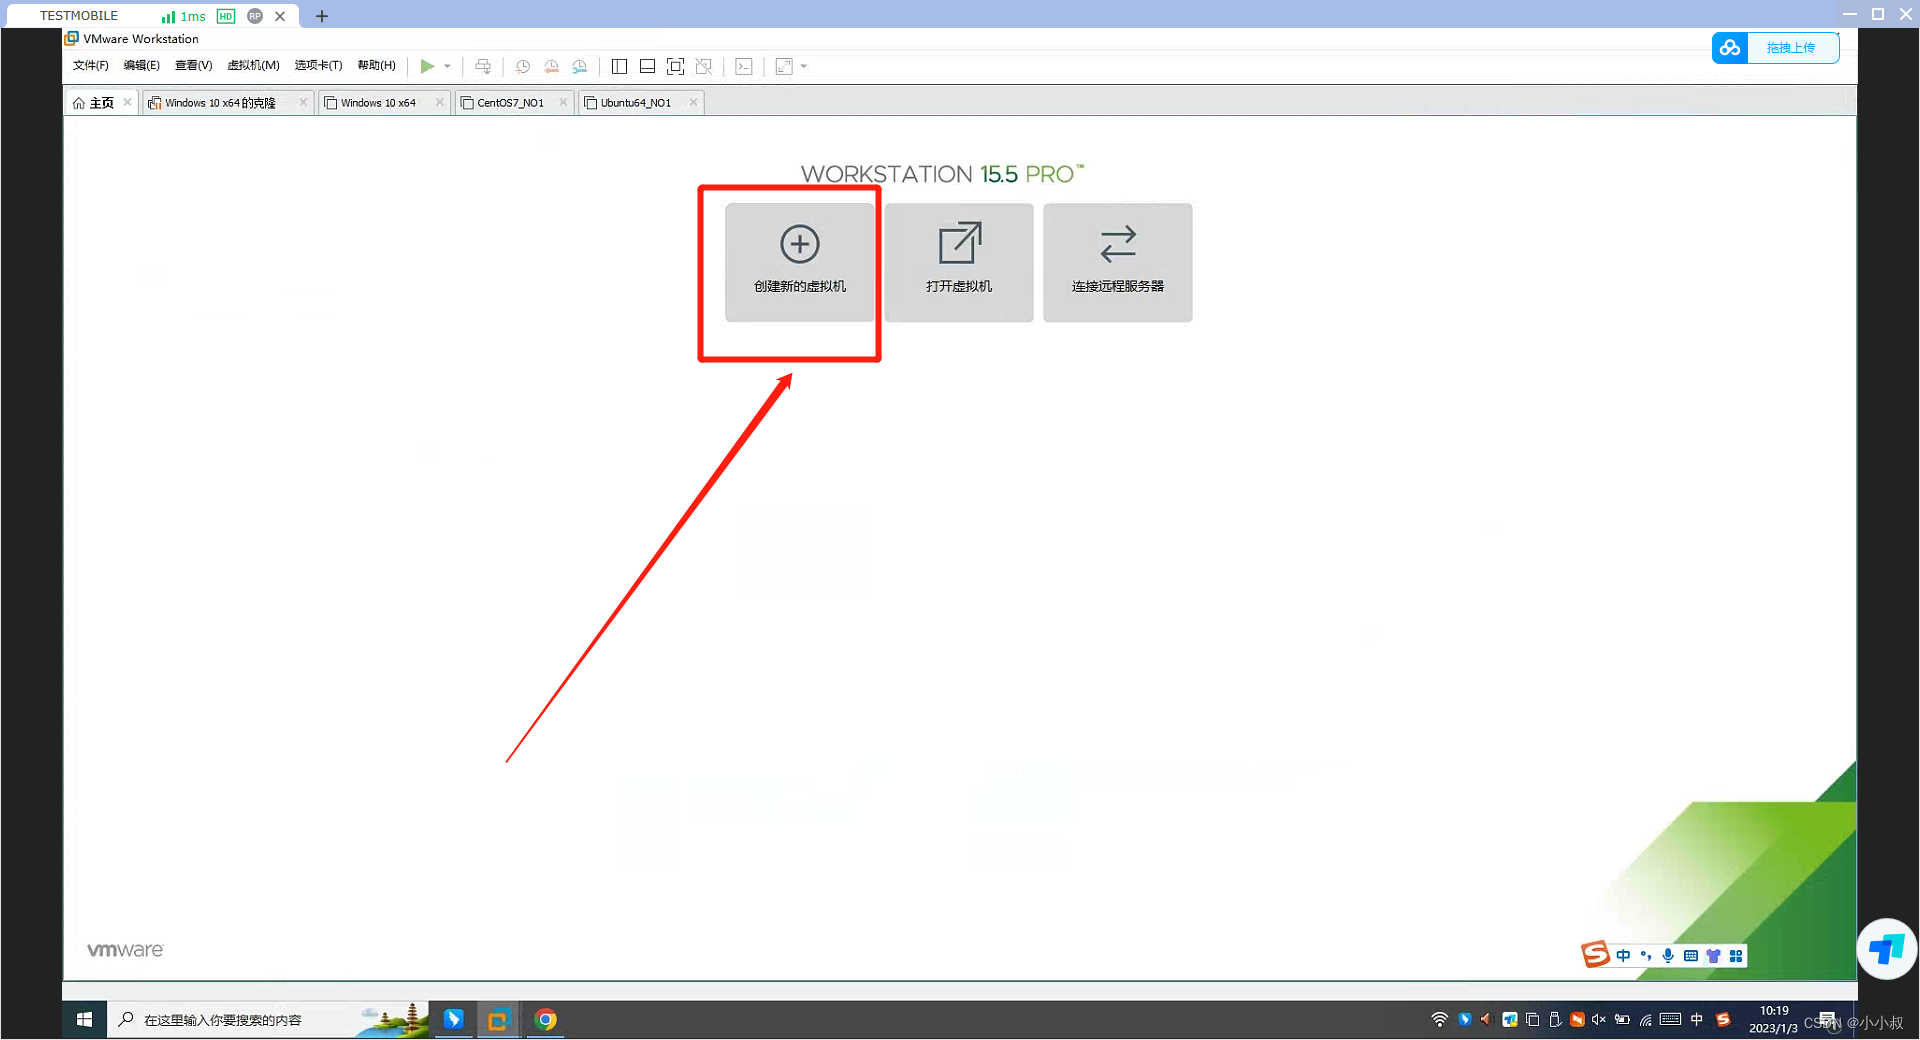Click the unity mode toolbar icon
The height and width of the screenshot is (1040, 1920).
pyautogui.click(x=704, y=66)
